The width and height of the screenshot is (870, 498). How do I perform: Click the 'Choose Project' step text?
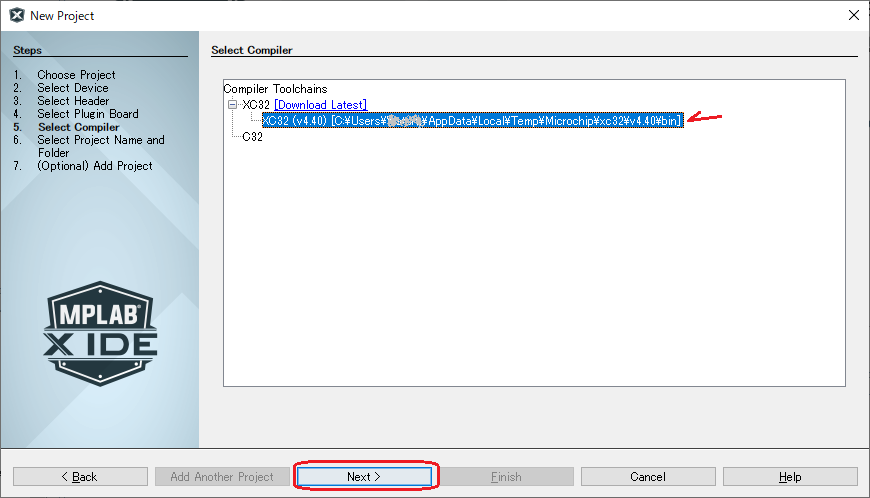76,75
